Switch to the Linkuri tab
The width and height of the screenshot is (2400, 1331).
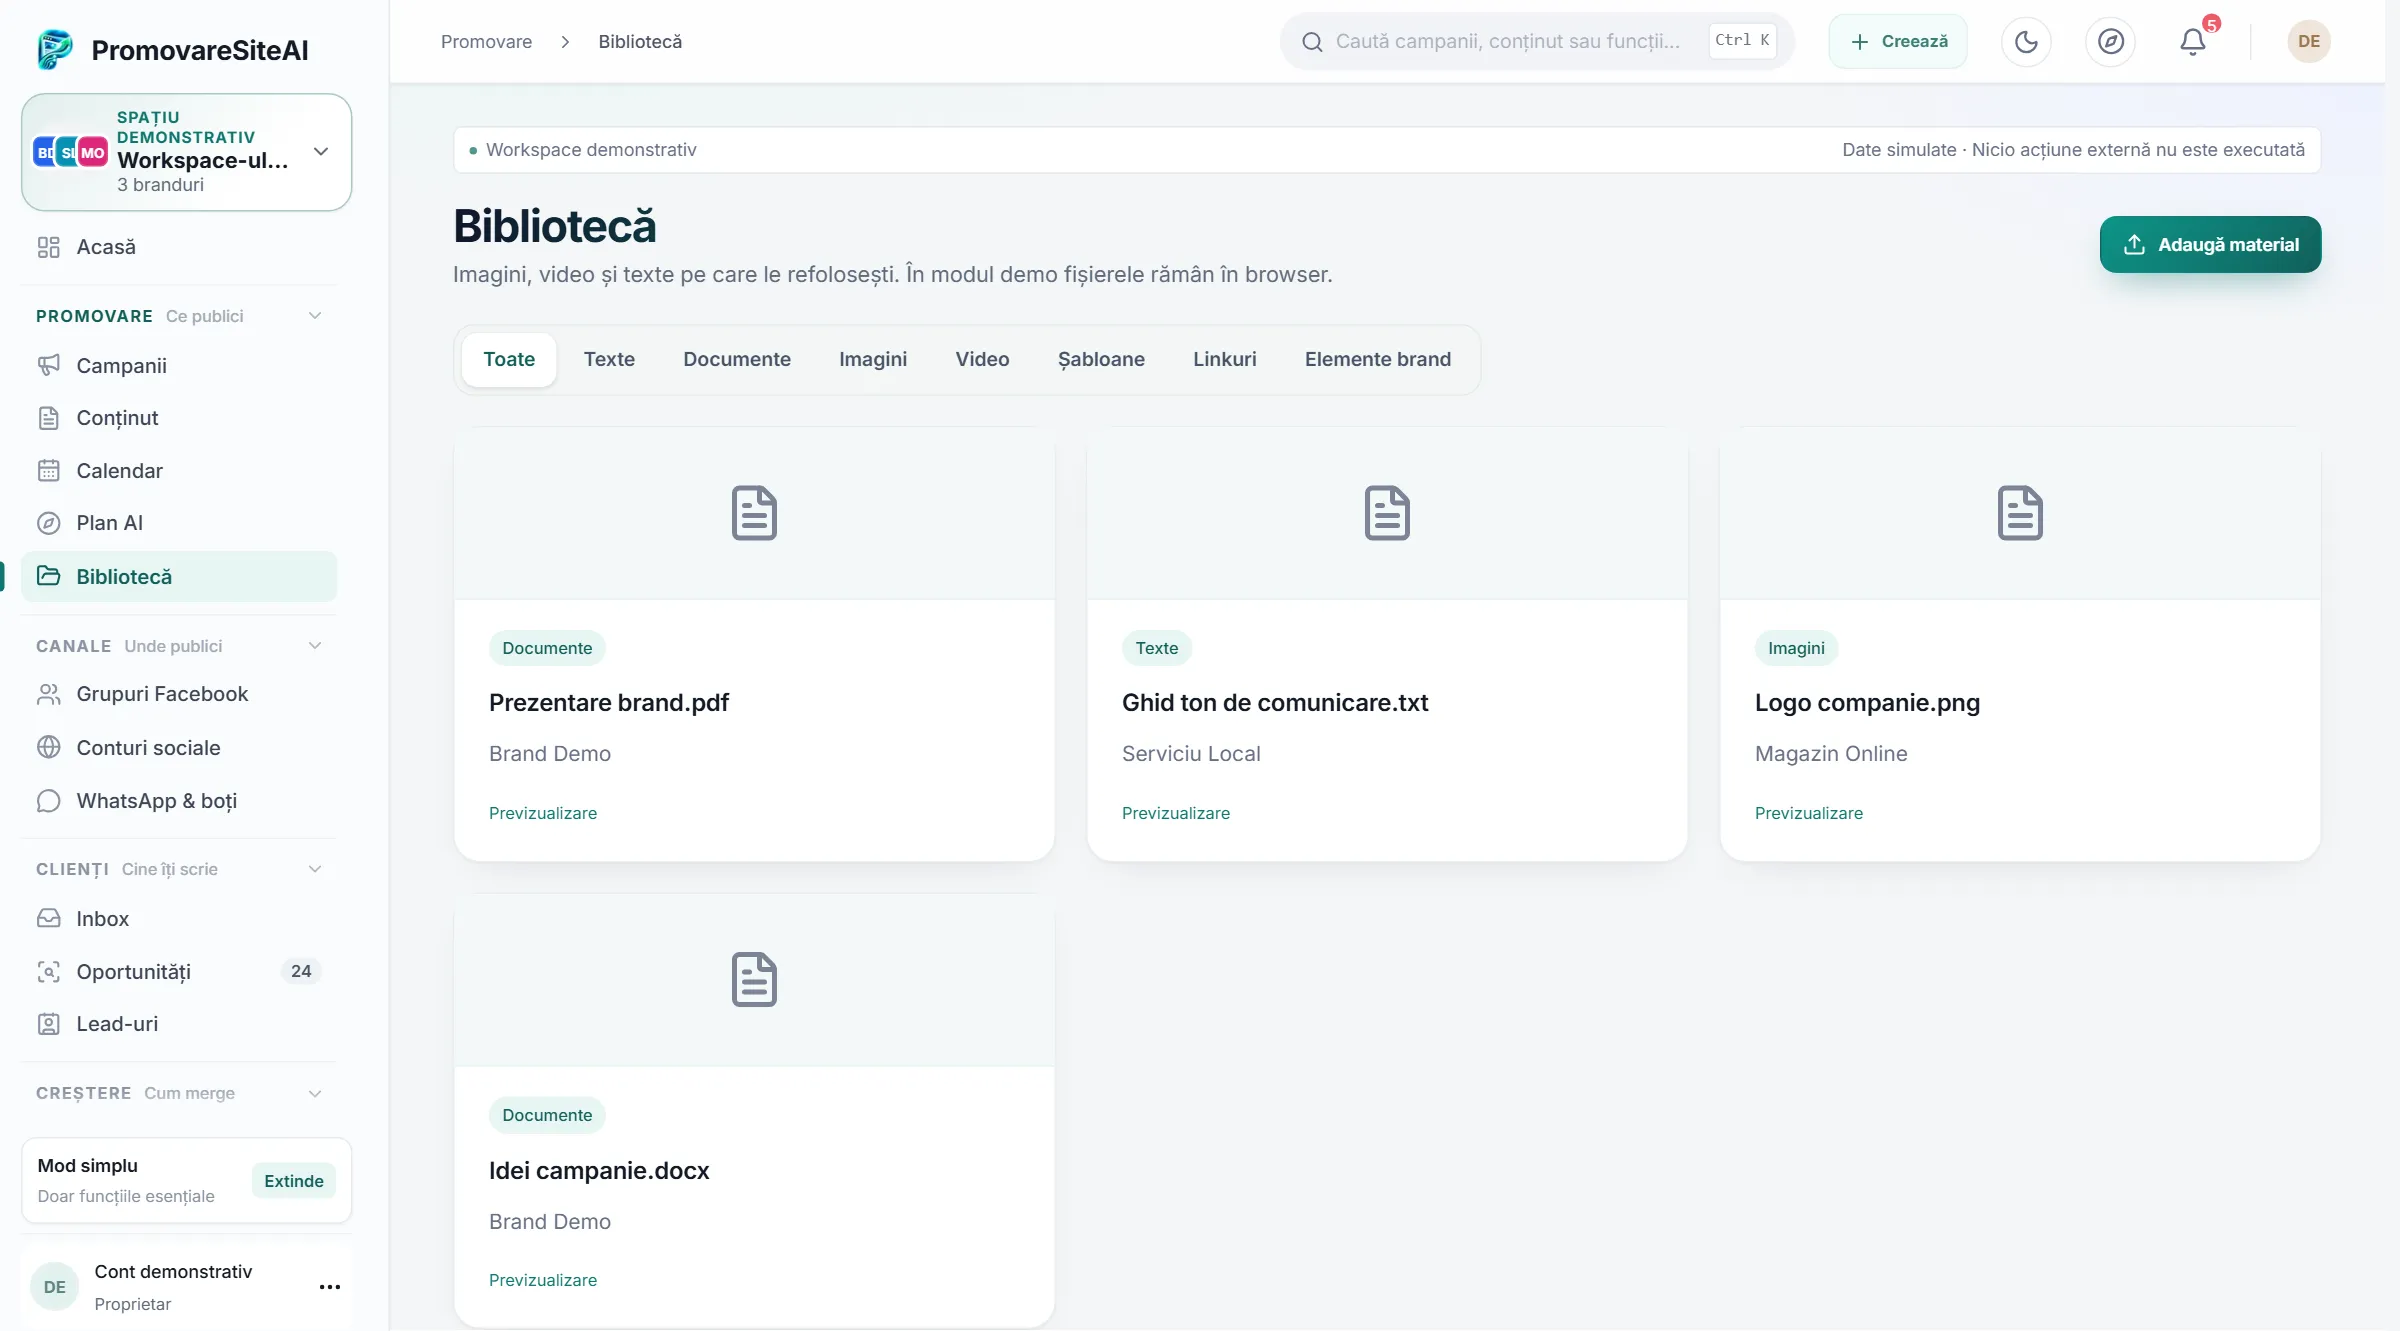pos(1224,359)
